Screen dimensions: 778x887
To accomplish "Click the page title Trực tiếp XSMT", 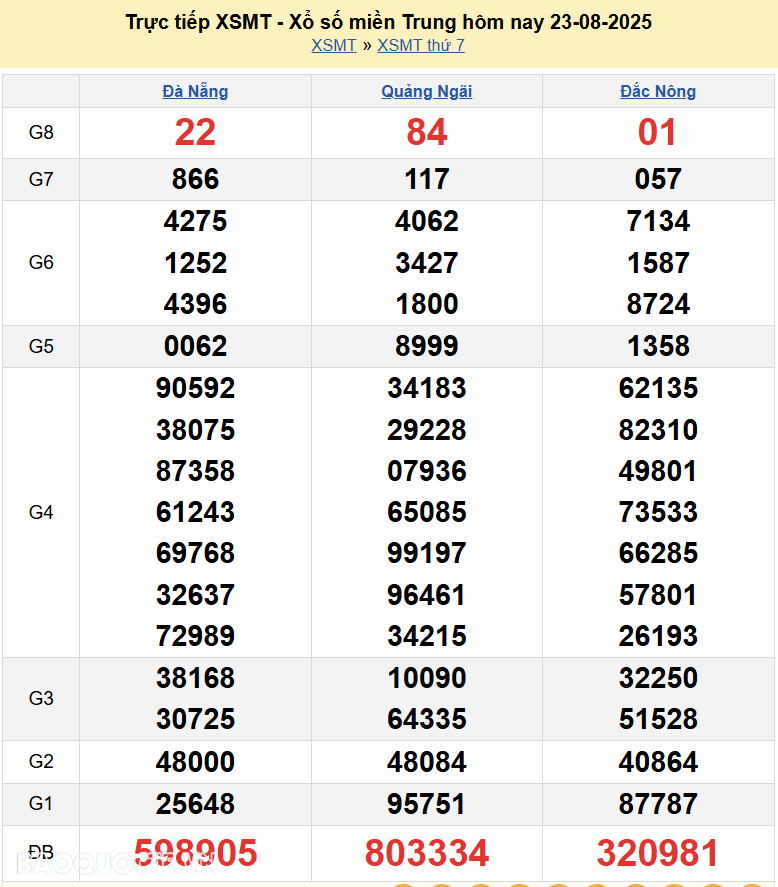I will [388, 21].
